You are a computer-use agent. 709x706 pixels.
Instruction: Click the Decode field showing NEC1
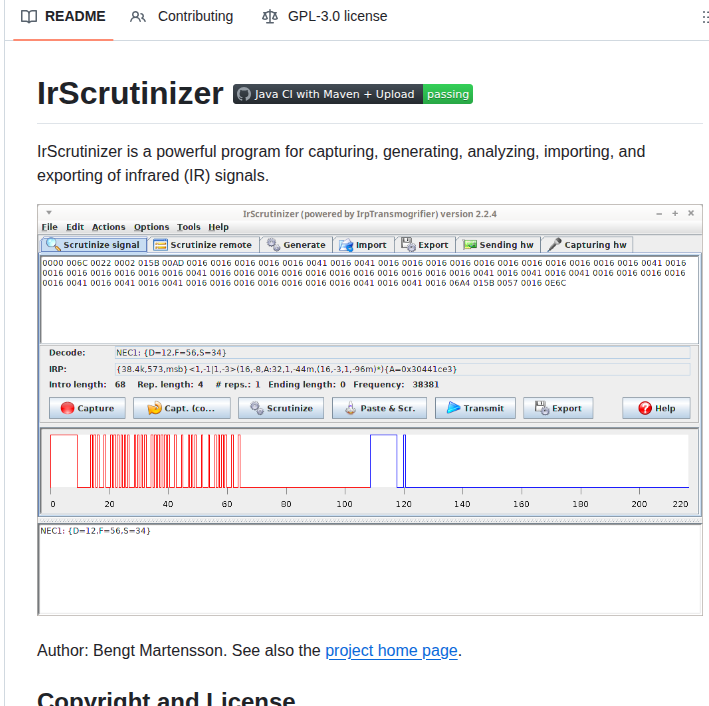(x=402, y=353)
